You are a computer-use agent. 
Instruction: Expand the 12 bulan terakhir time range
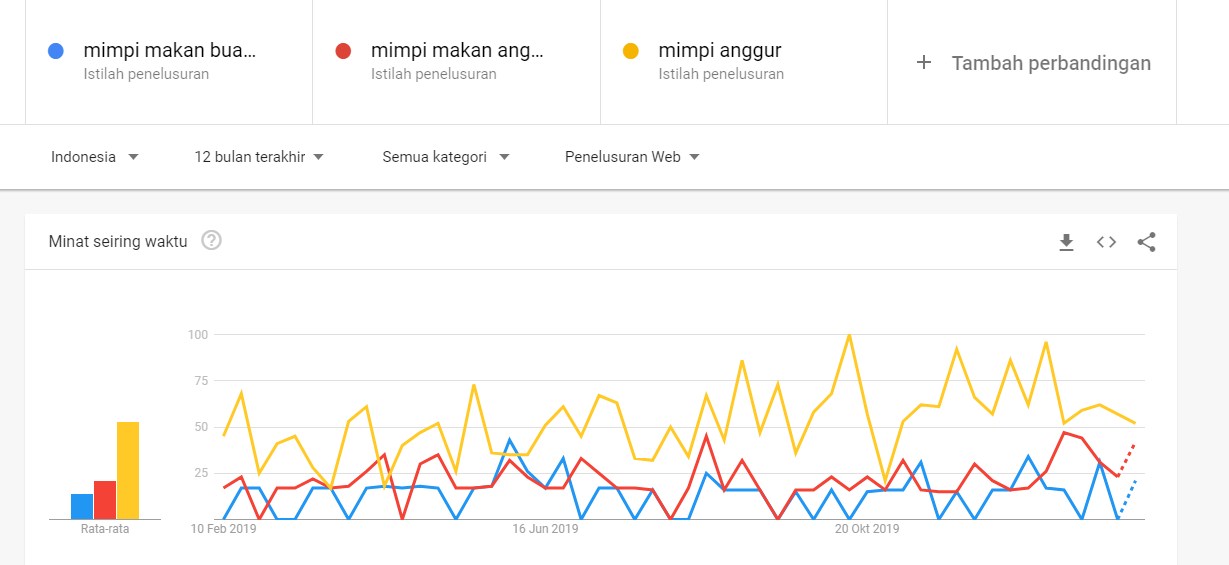click(x=259, y=157)
